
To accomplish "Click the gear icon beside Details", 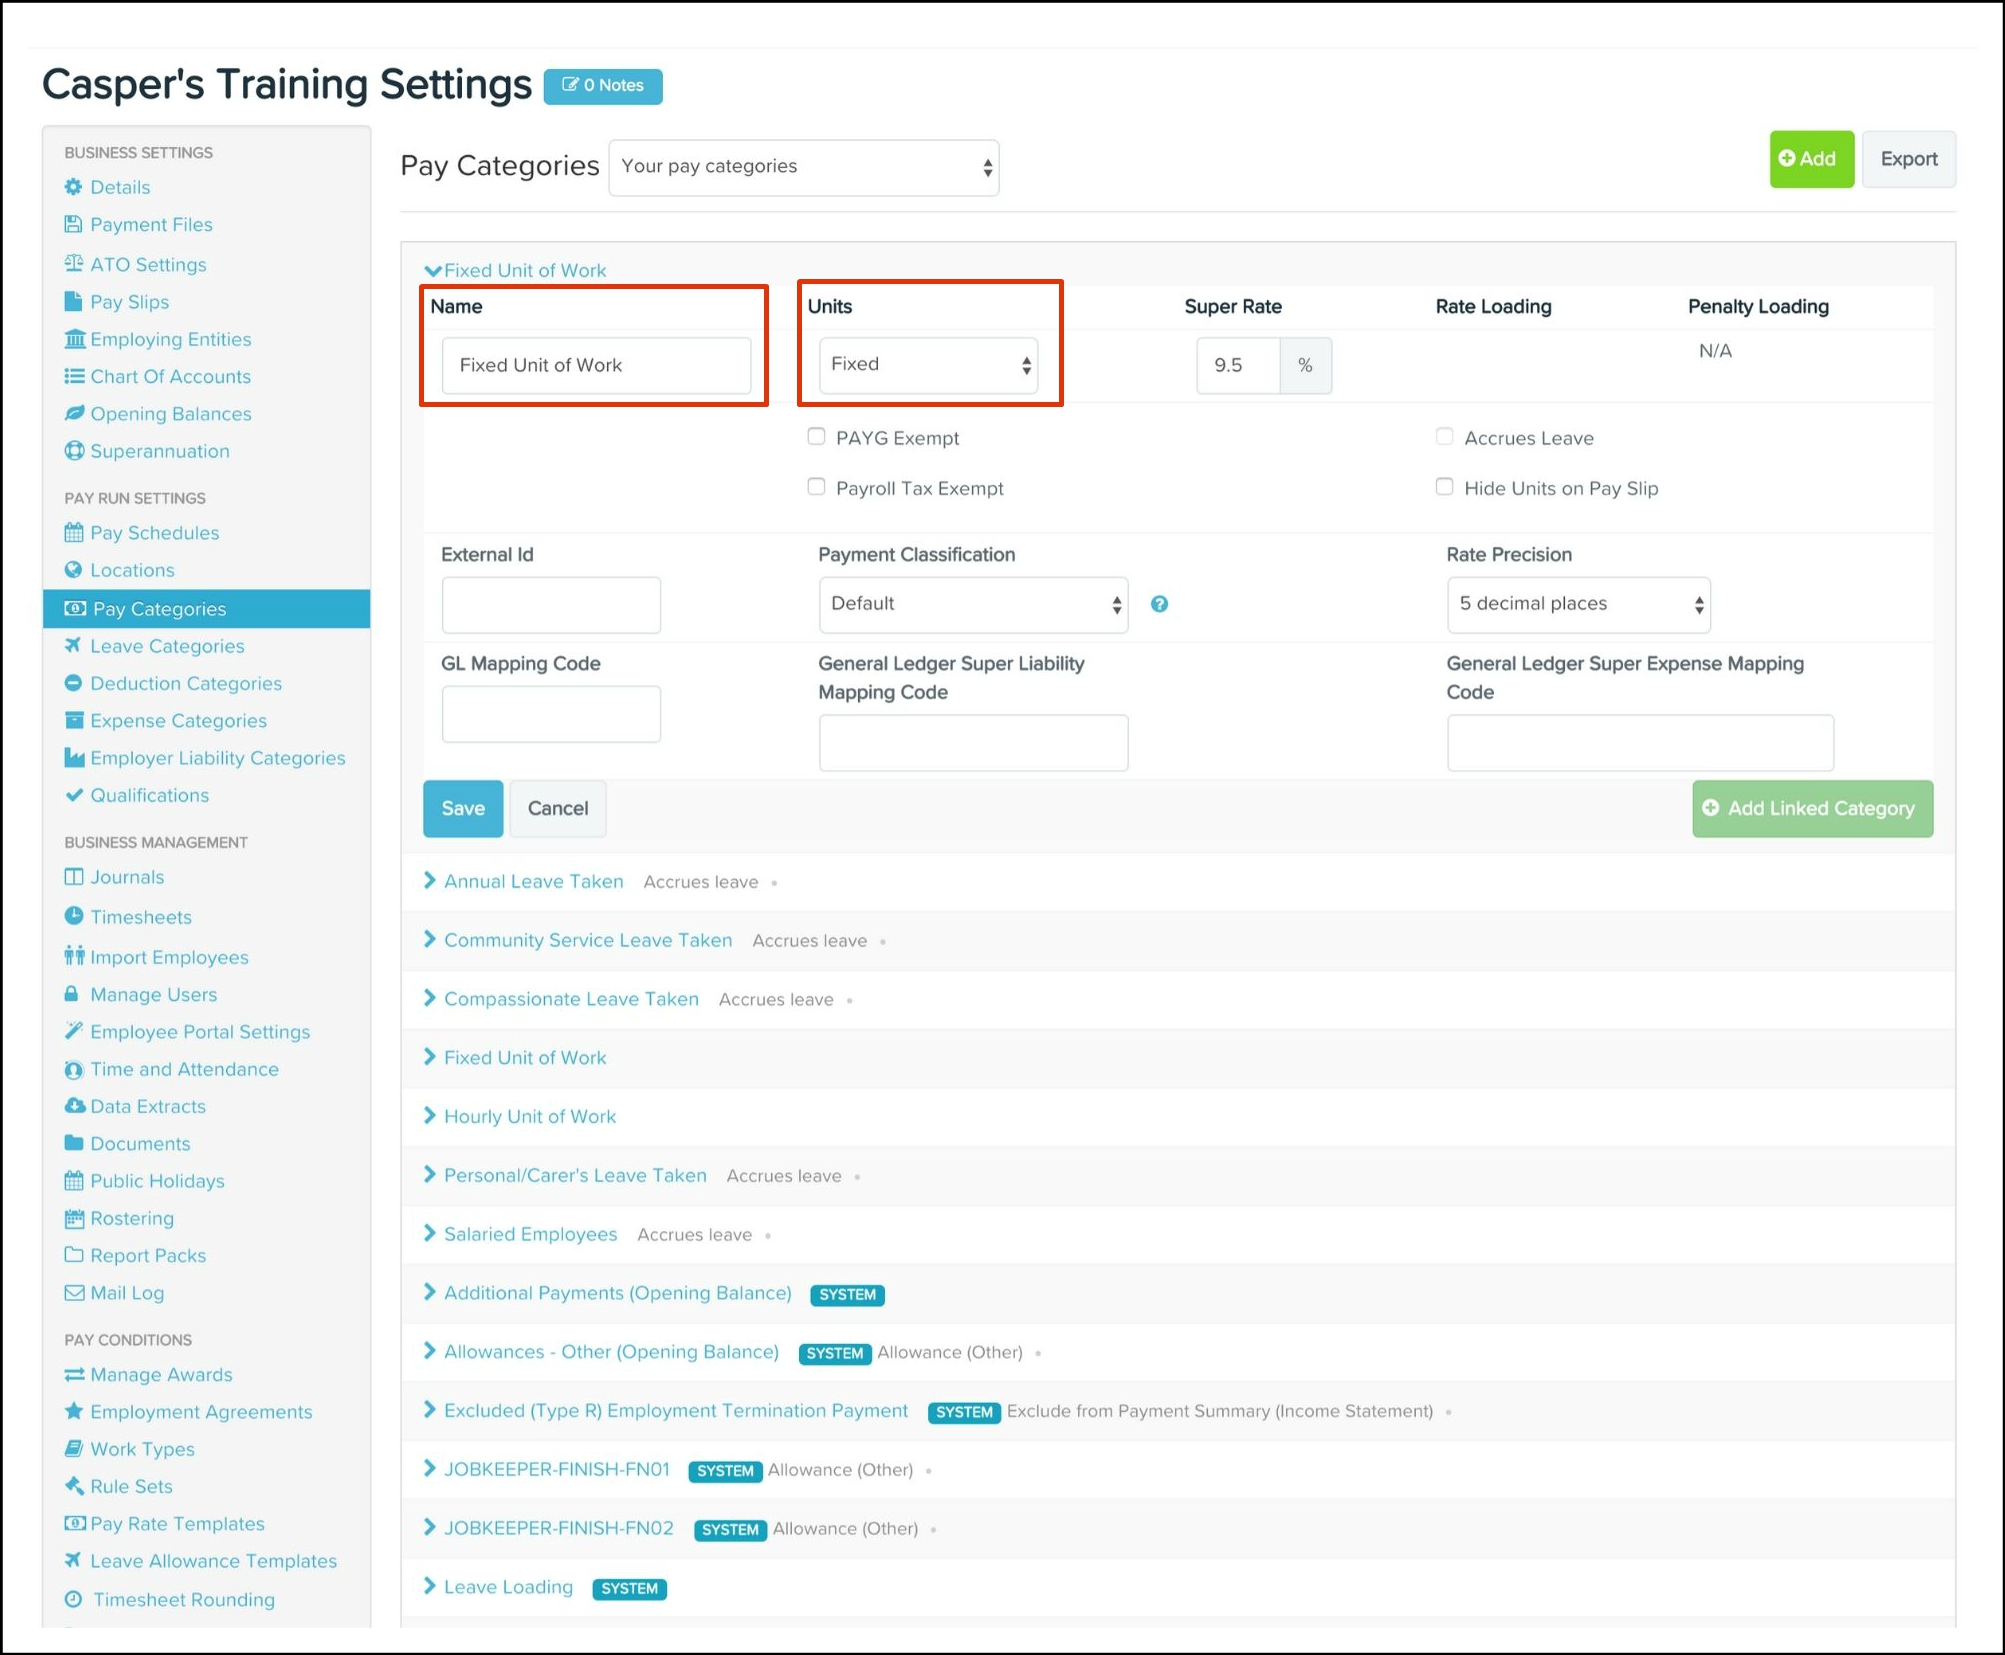I will pos(73,187).
